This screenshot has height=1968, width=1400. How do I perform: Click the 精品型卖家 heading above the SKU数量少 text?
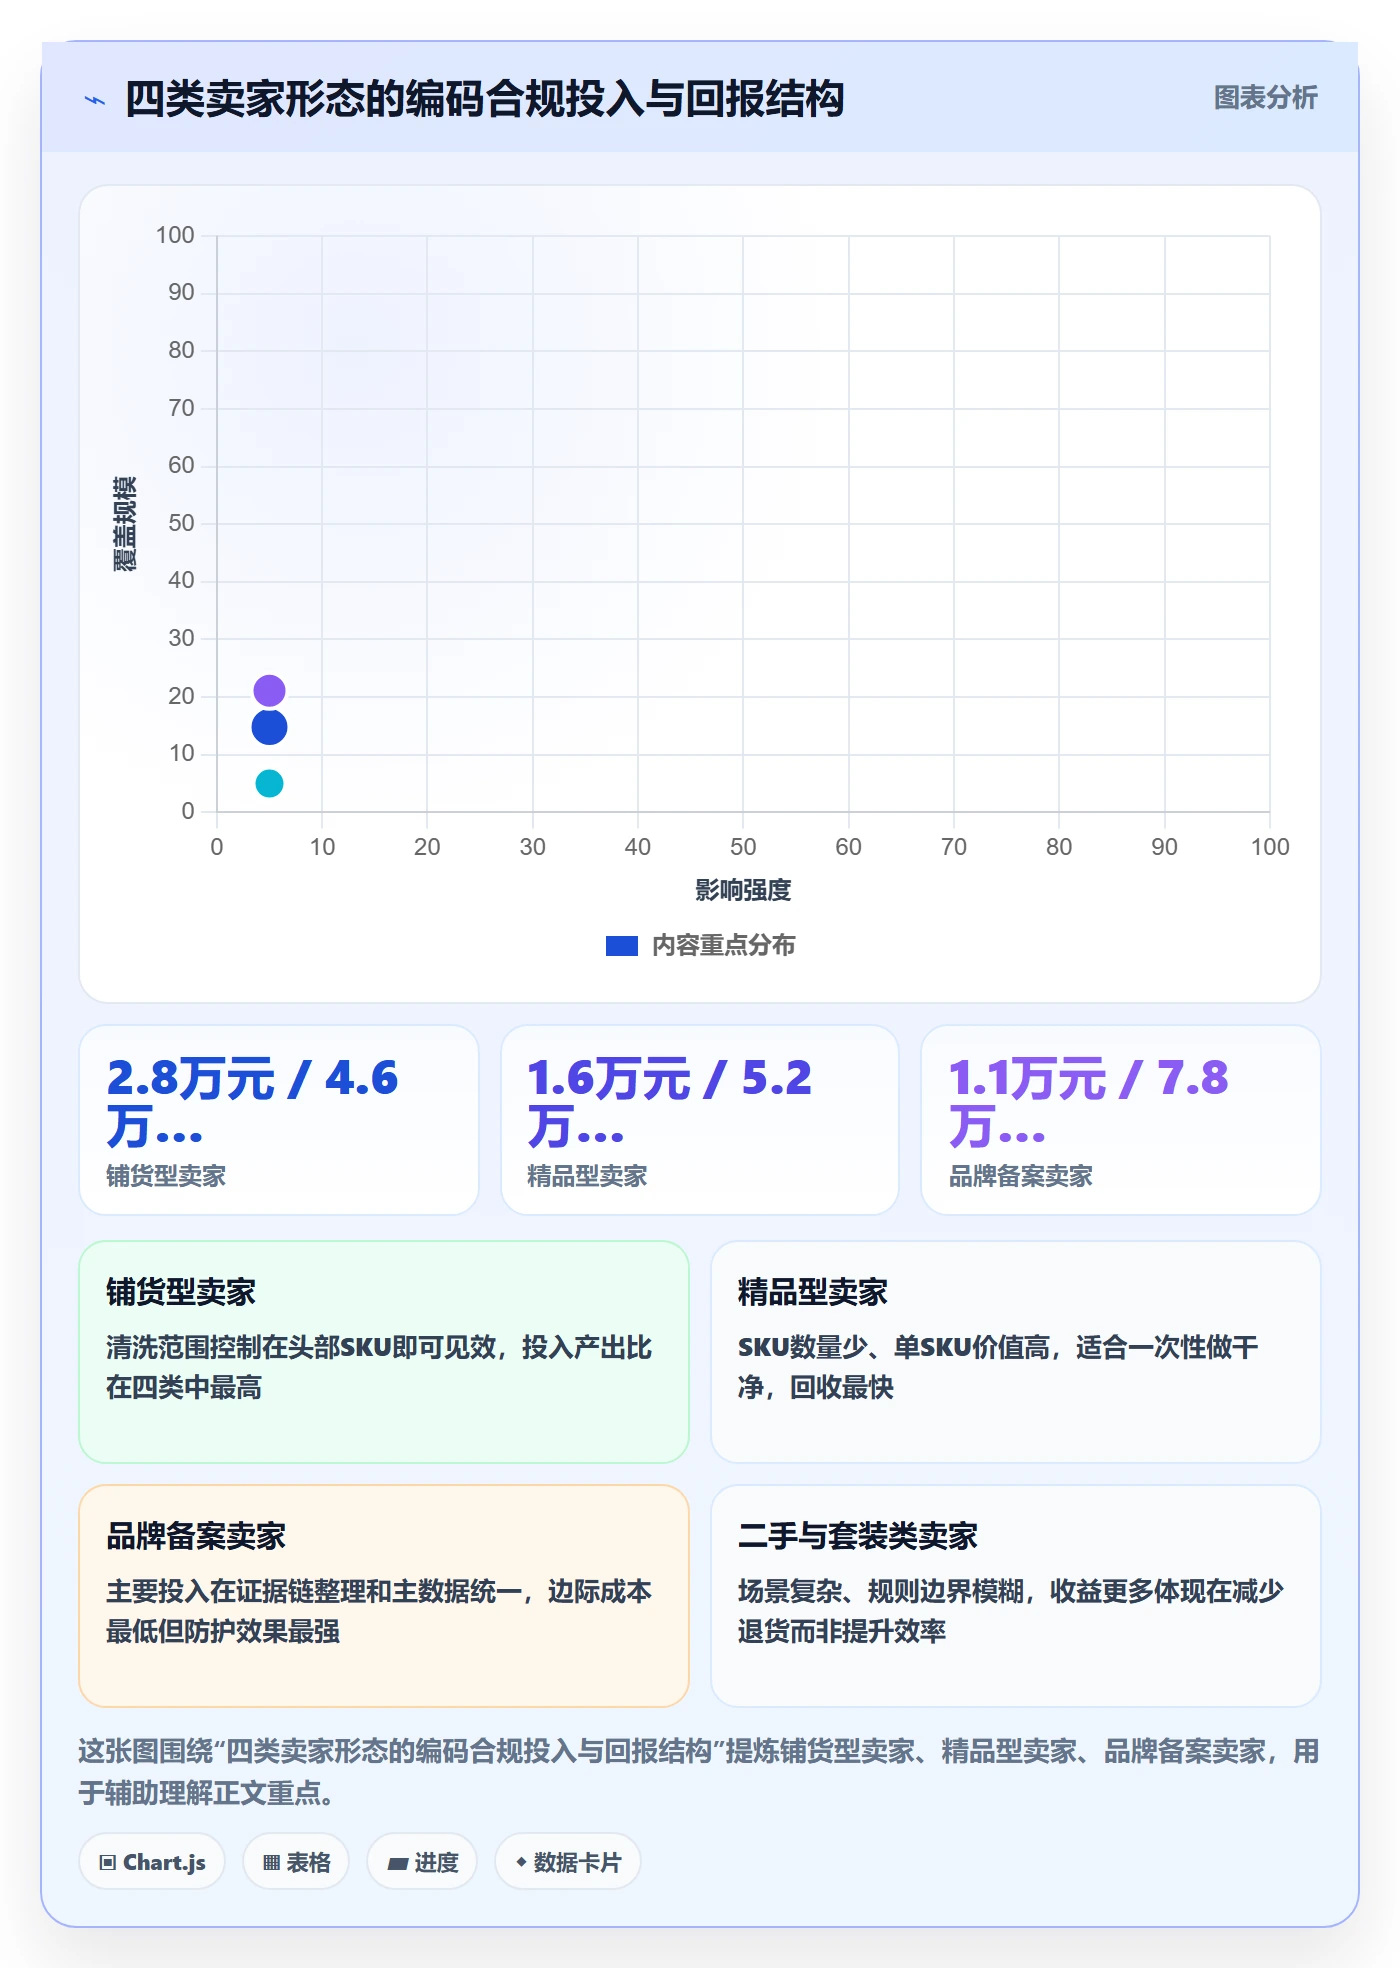812,1292
